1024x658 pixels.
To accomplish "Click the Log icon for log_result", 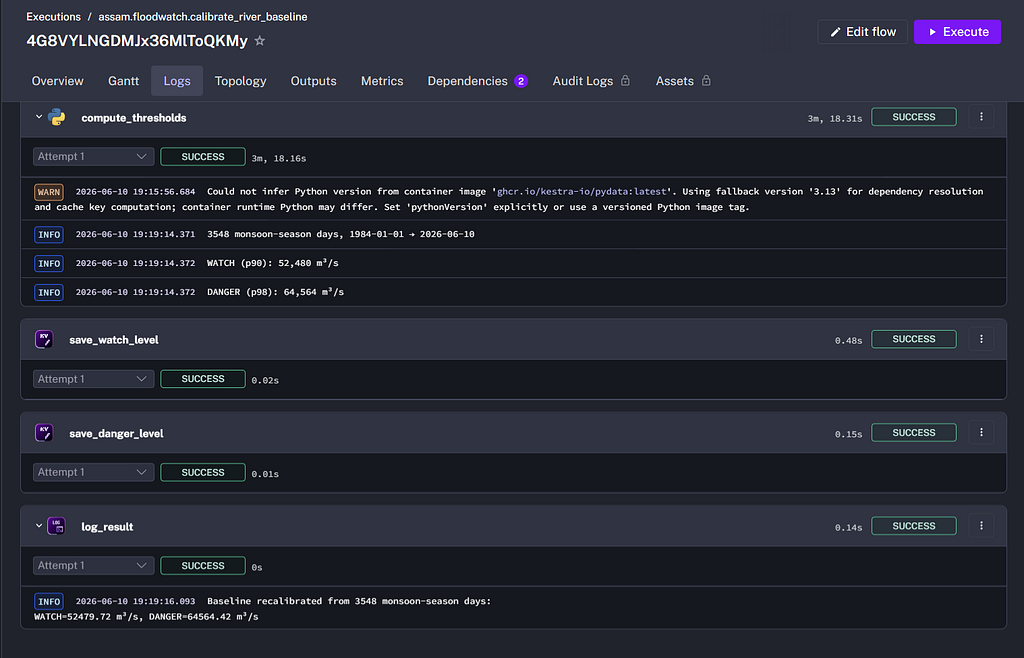I will (57, 526).
